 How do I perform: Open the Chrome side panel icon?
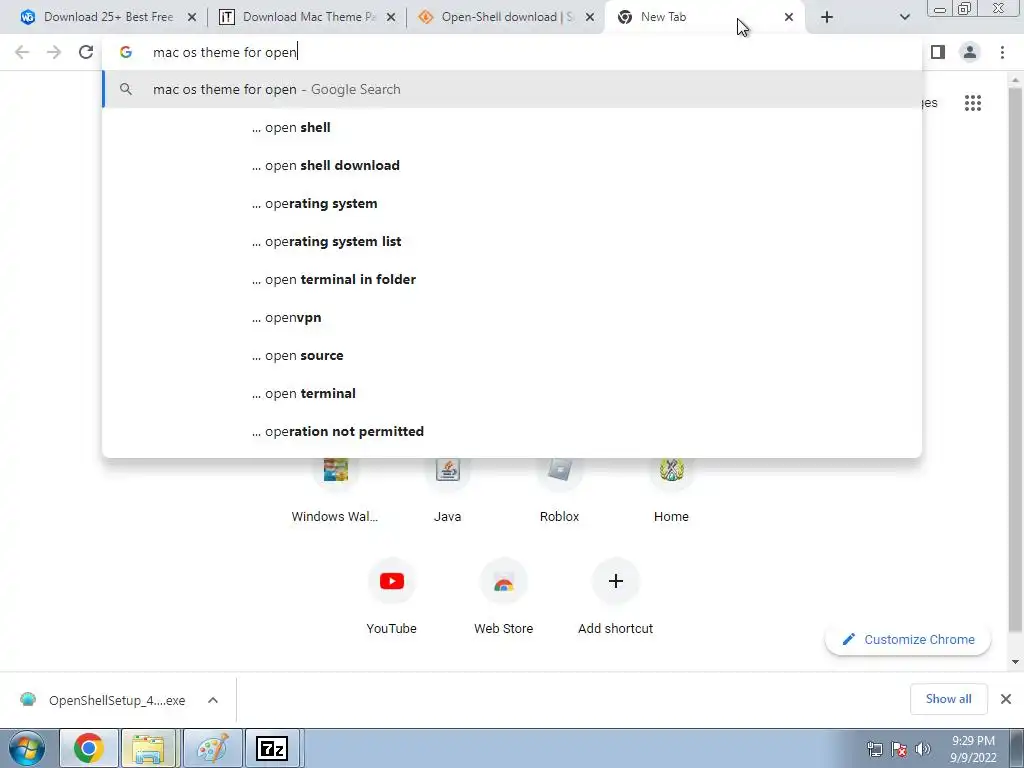(x=938, y=52)
